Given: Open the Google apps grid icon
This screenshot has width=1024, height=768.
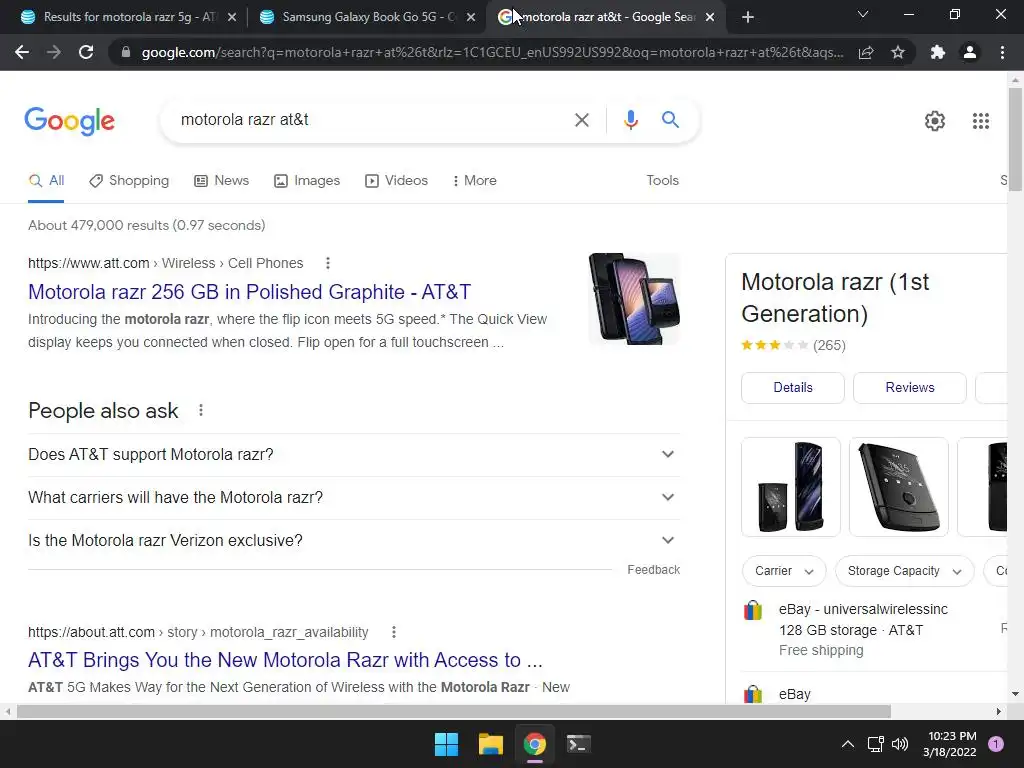Looking at the screenshot, I should 980,121.
